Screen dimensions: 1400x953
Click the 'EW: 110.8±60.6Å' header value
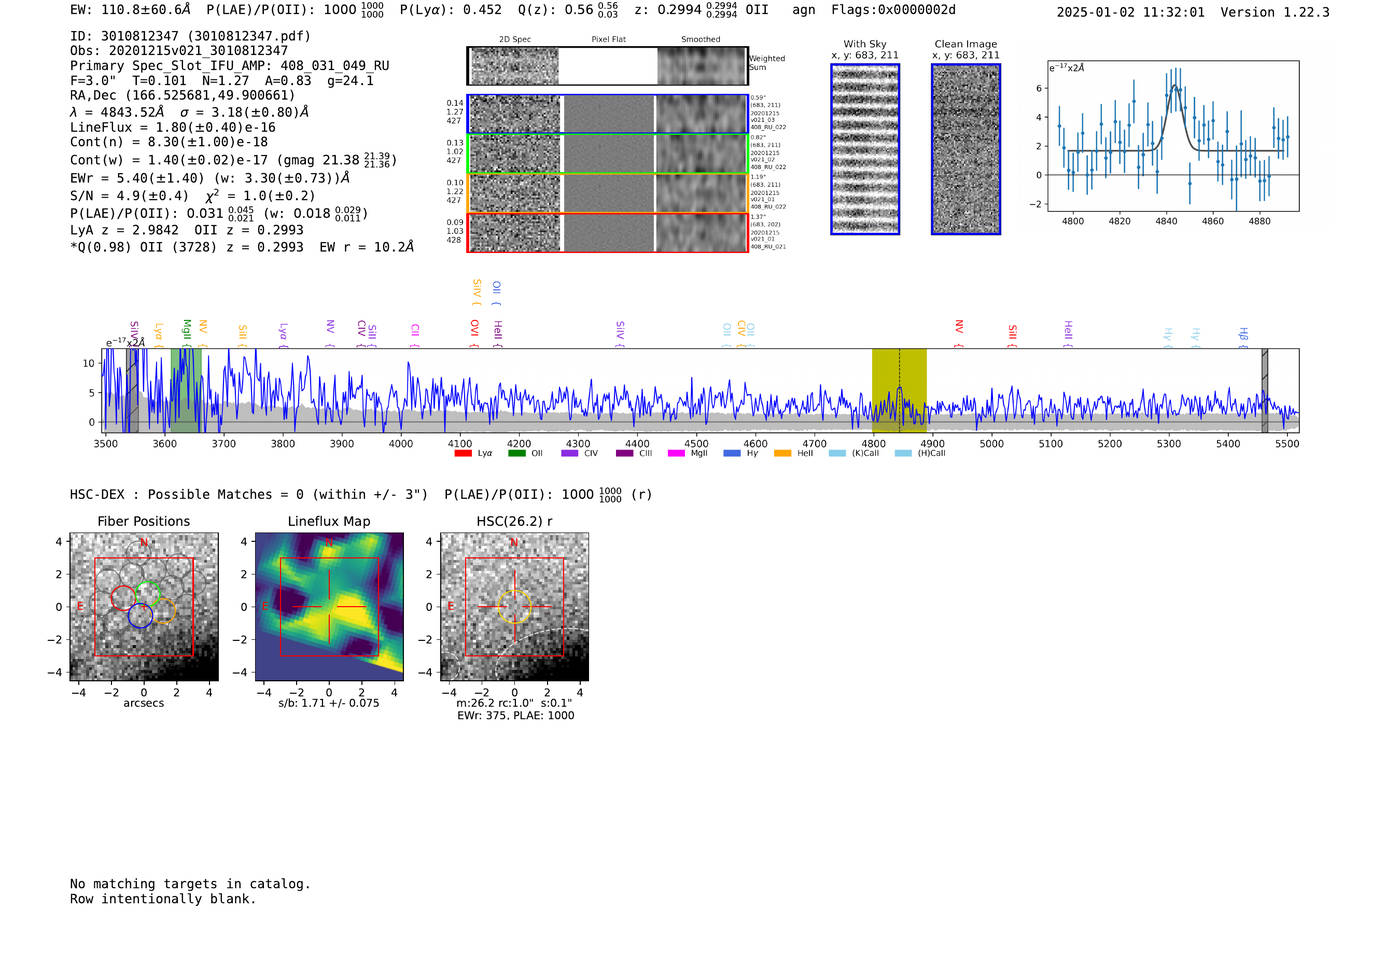click(x=130, y=10)
